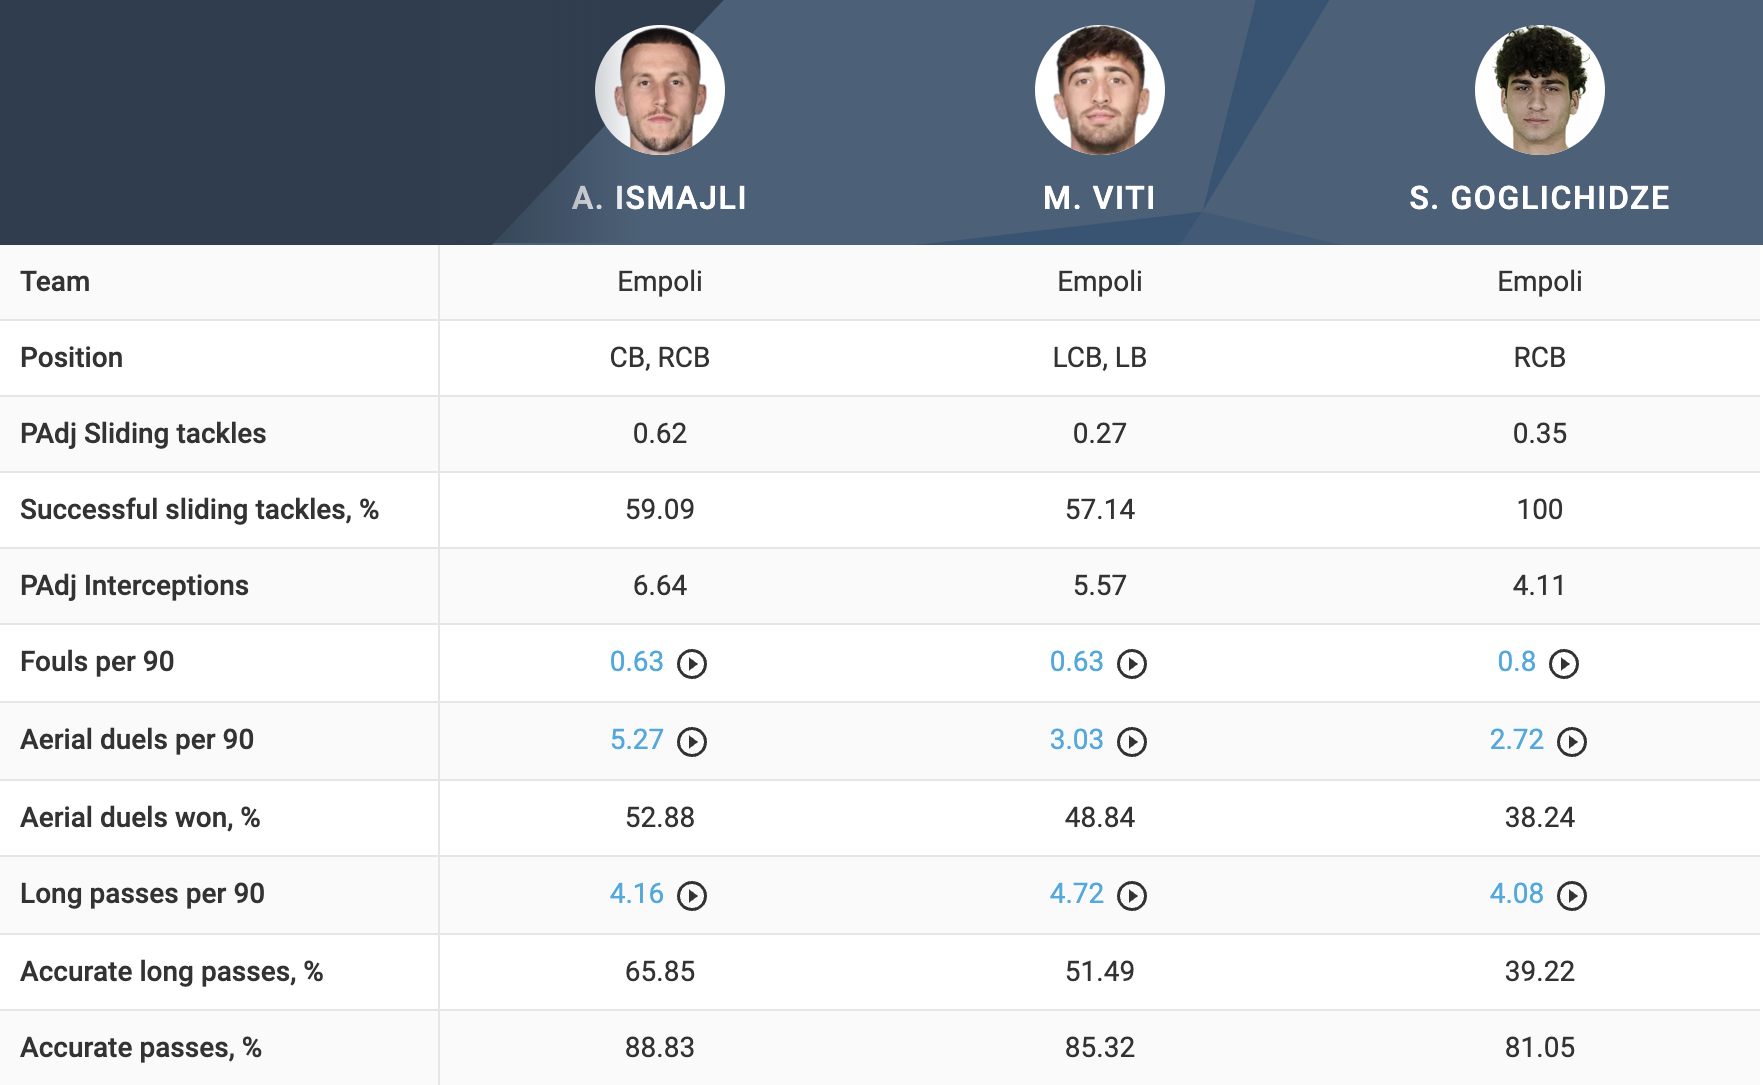The height and width of the screenshot is (1085, 1763).
Task: Open Viti's 3.03 aerial duels link
Action: (1077, 740)
